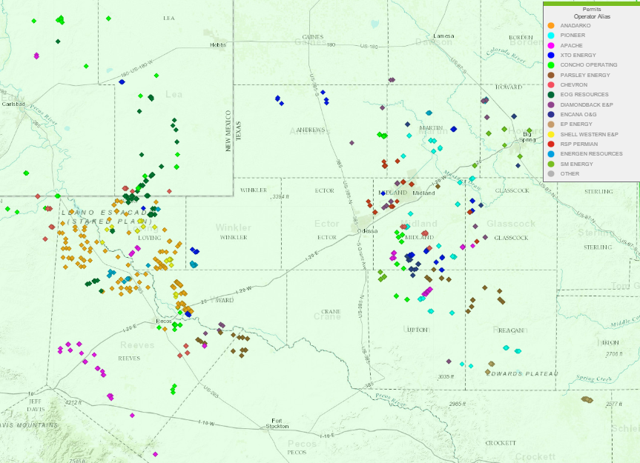Select the dark green EOG RESOURCES swatch
The width and height of the screenshot is (640, 463).
[x=551, y=95]
